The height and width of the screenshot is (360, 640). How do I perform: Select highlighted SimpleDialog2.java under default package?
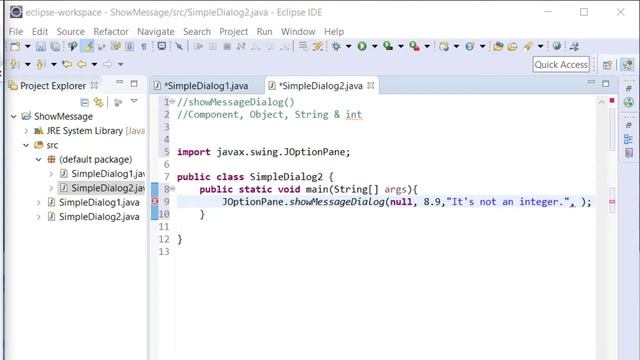(102, 188)
